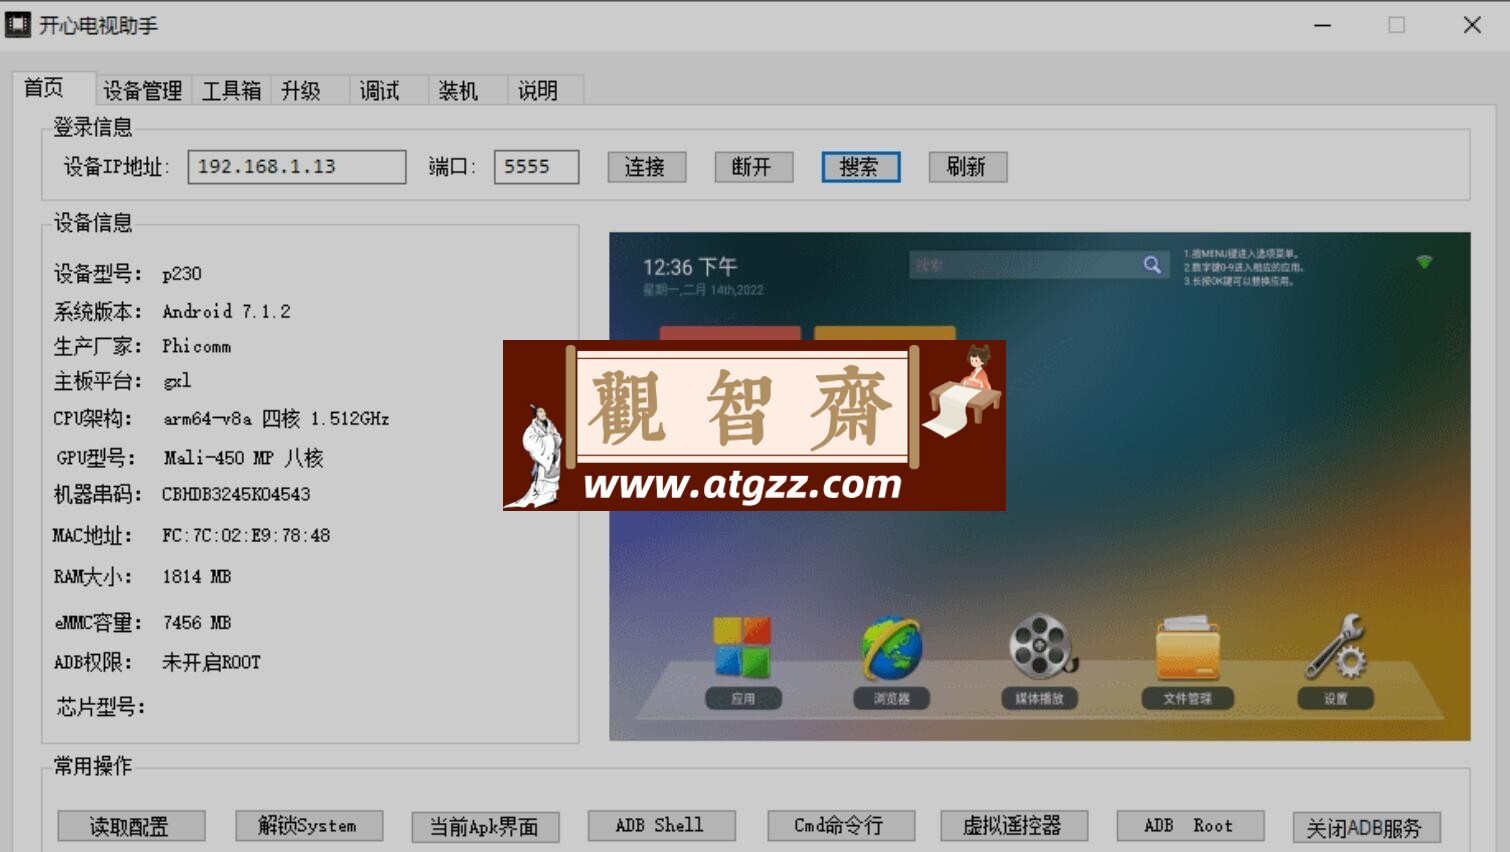Open the 应用 apps icon in TV preview

pyautogui.click(x=742, y=647)
